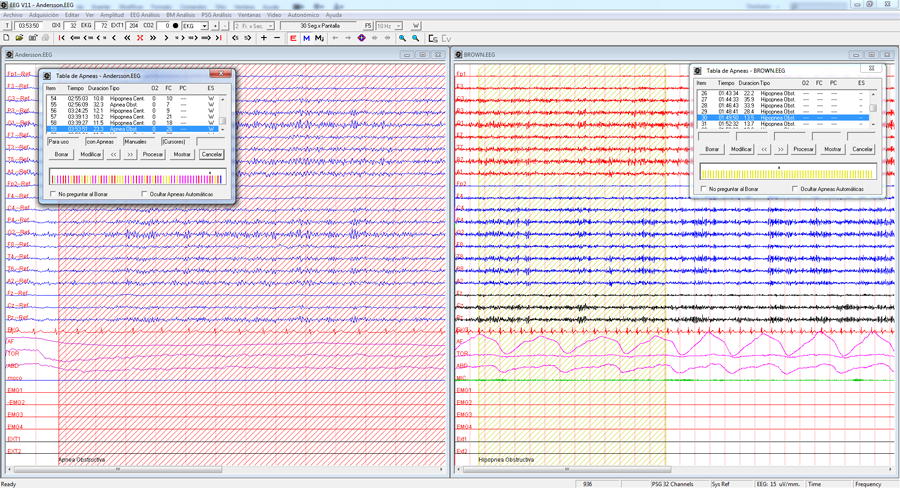900x488 pixels.
Task: Open the Amplitud menu
Action: (x=112, y=15)
